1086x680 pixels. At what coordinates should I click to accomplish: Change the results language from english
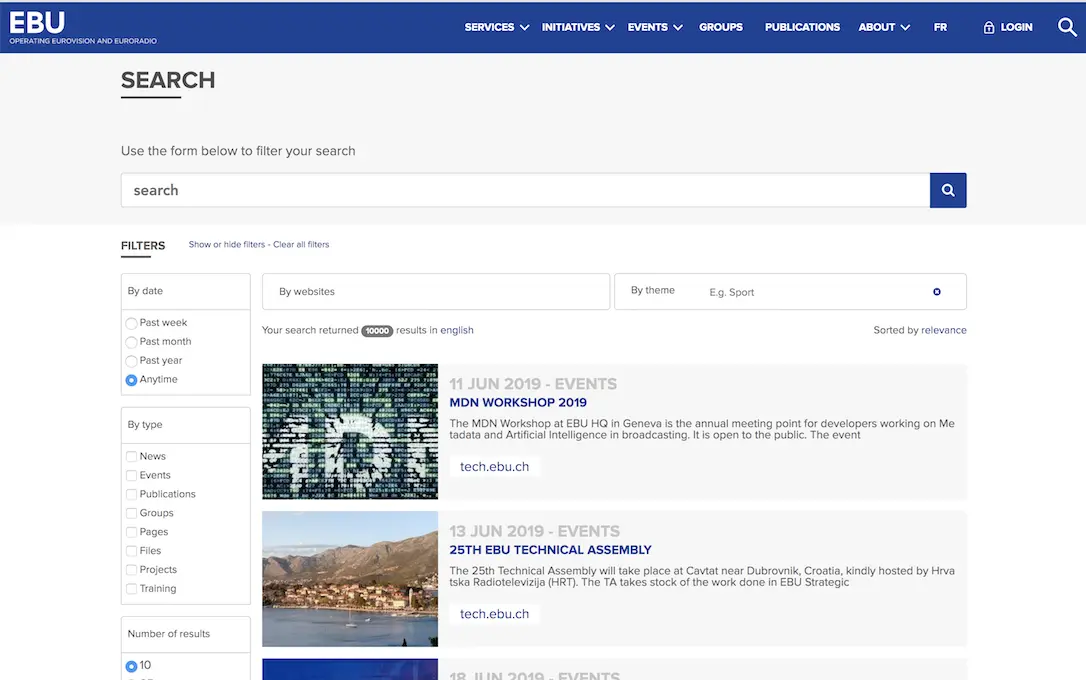click(x=457, y=330)
